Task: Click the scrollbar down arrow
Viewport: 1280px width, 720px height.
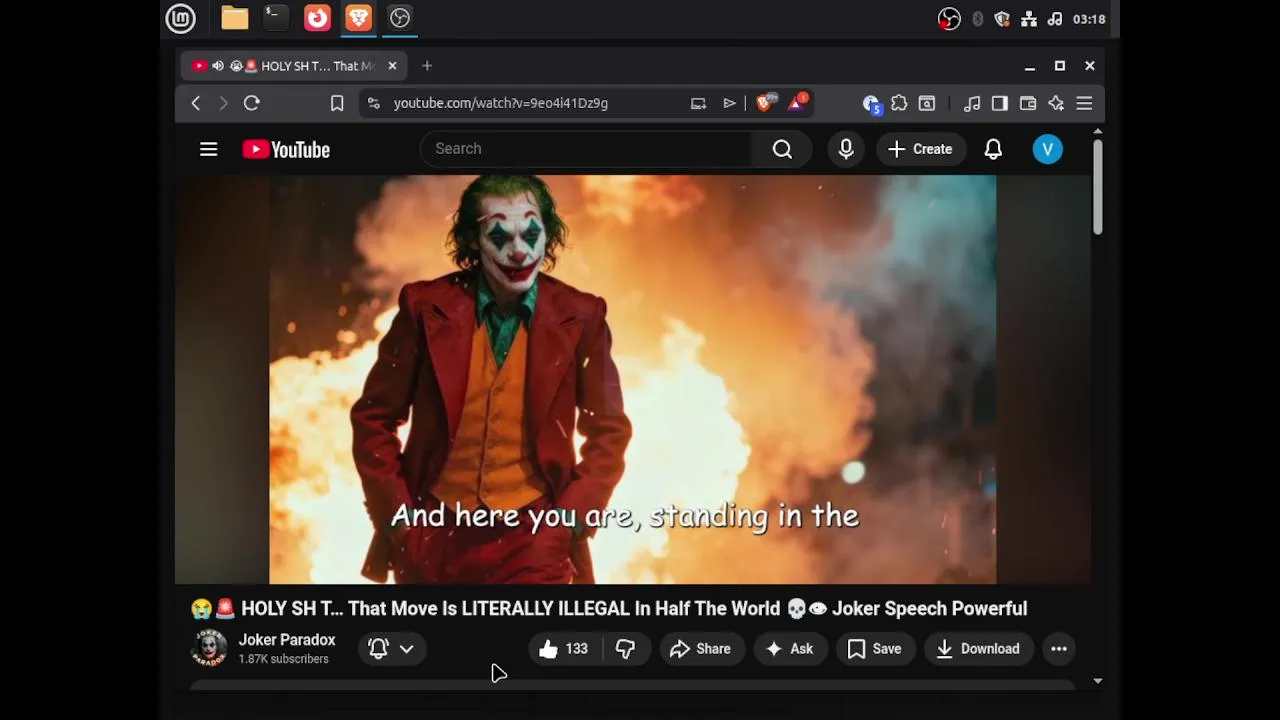Action: tap(1097, 681)
